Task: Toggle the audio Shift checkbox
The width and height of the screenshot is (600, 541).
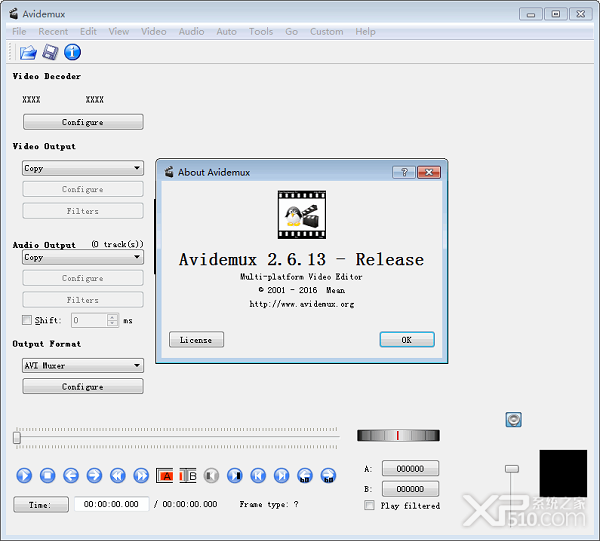Action: click(27, 320)
